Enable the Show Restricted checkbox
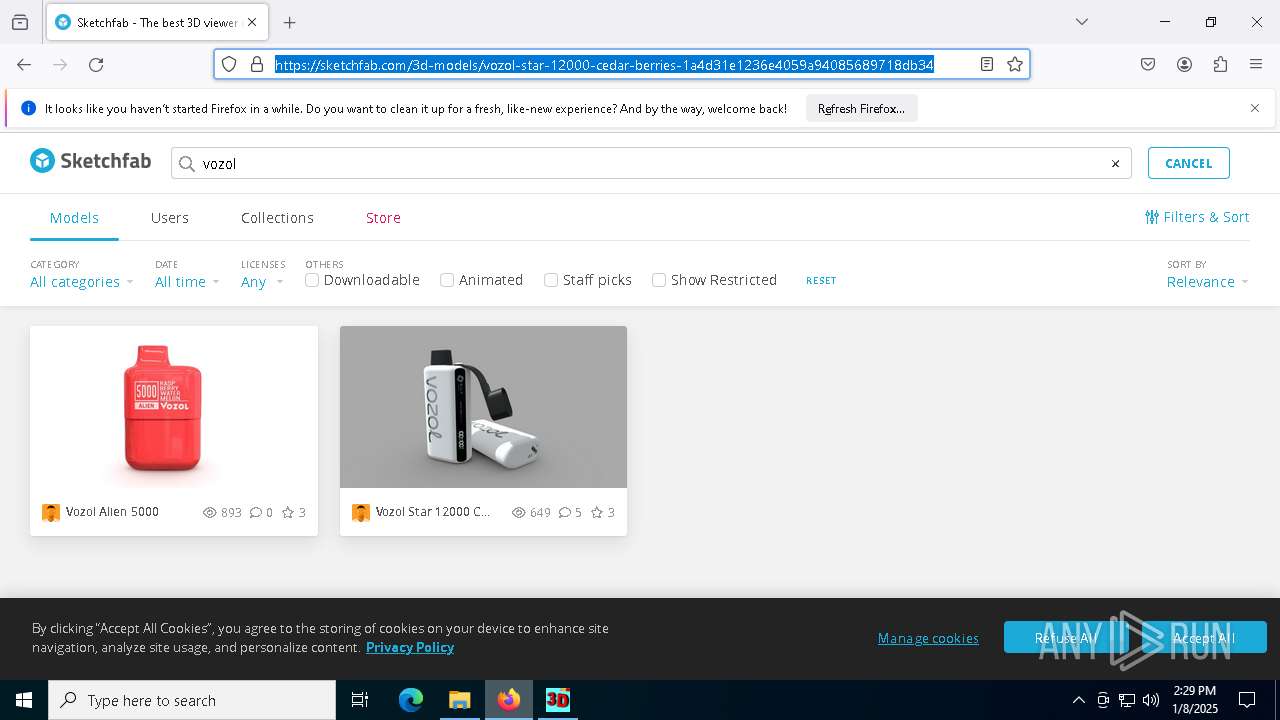 [x=659, y=280]
